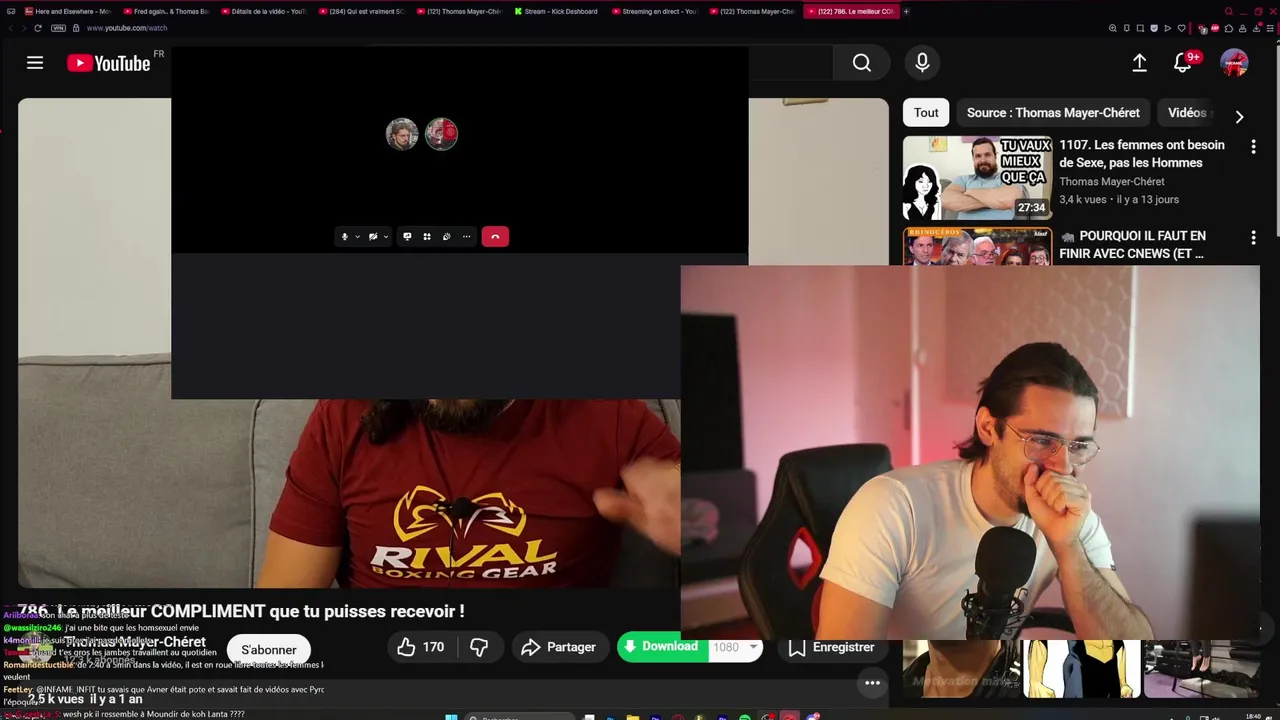Mute the microphone in call overlay
The image size is (1280, 720).
click(345, 237)
